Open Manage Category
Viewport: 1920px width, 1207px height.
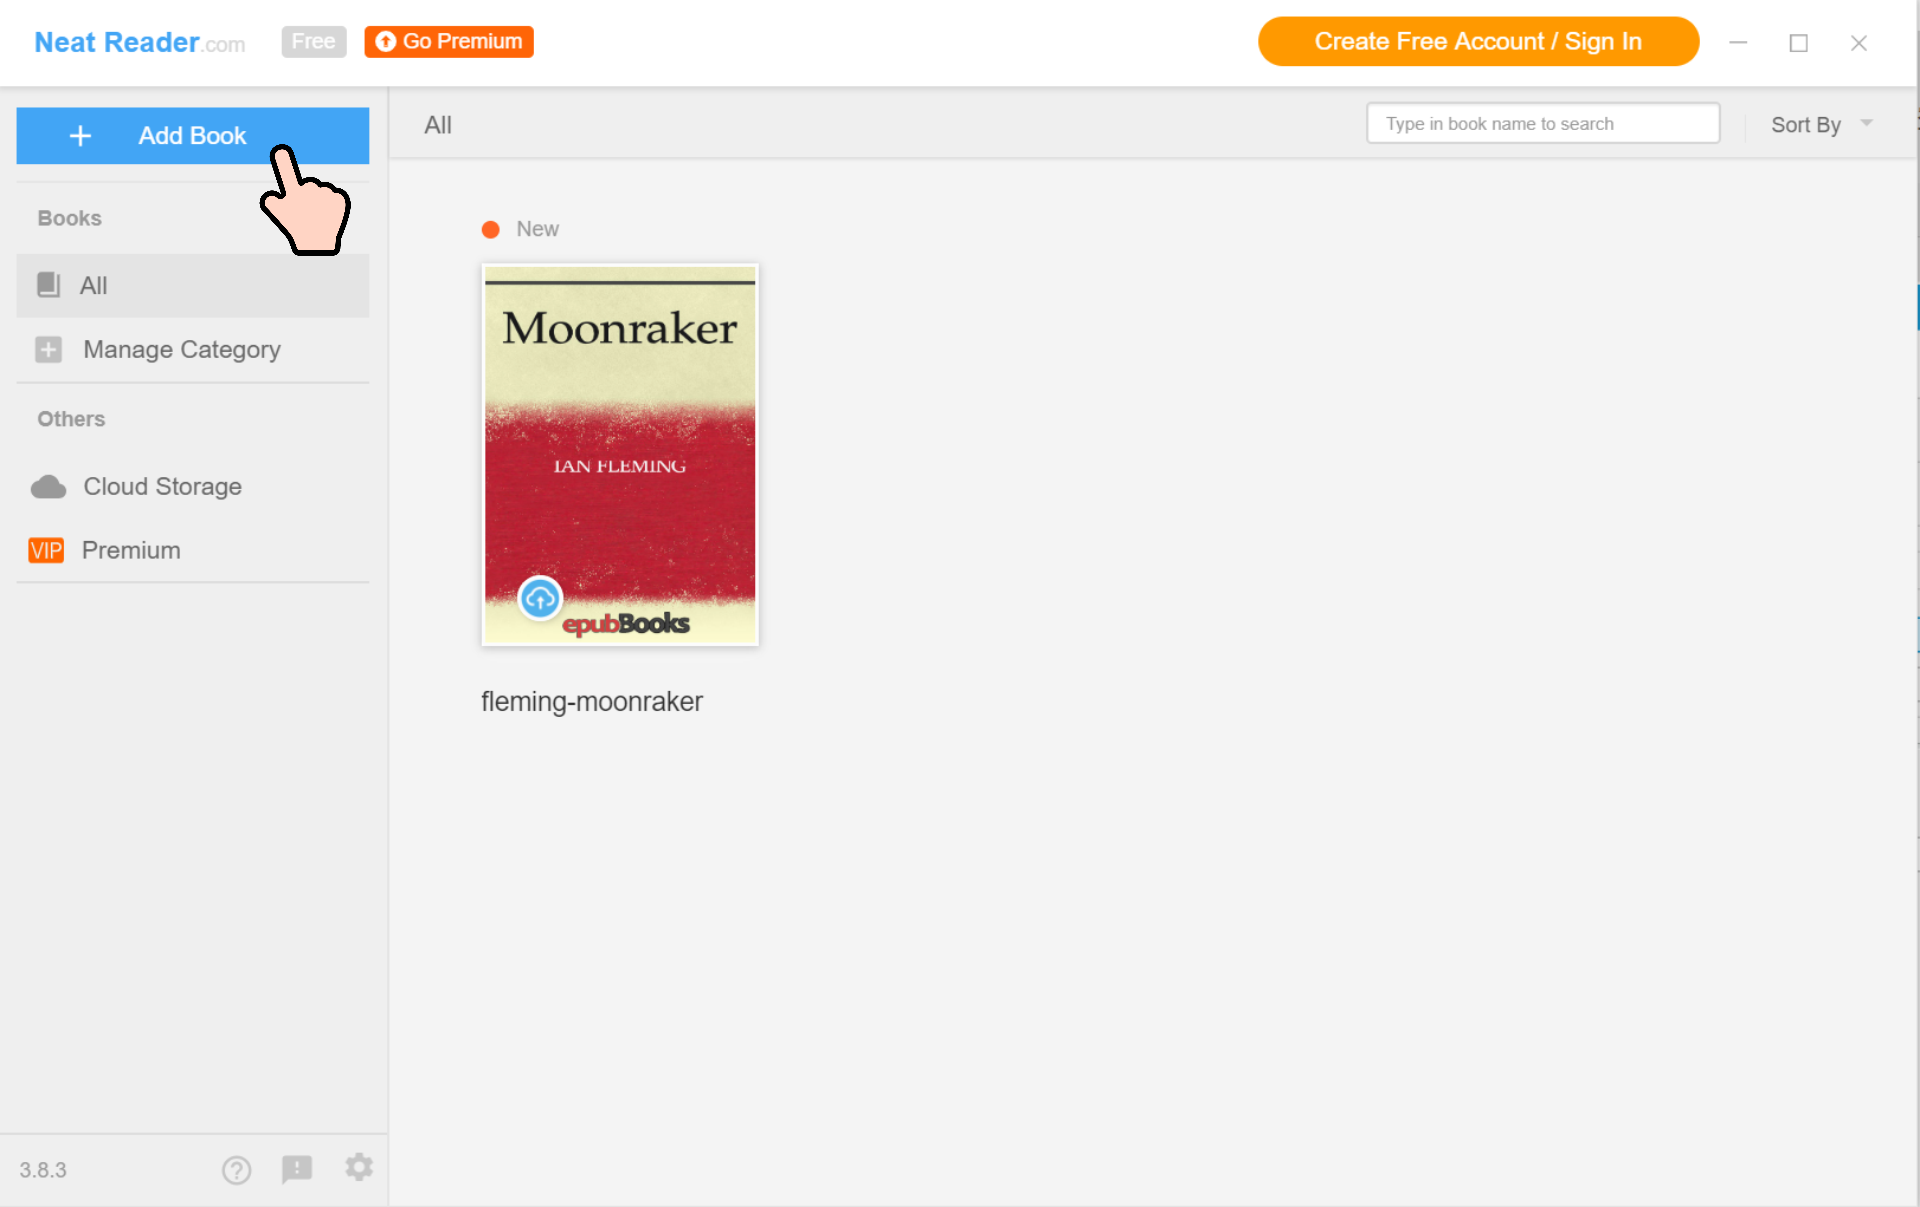(x=182, y=350)
